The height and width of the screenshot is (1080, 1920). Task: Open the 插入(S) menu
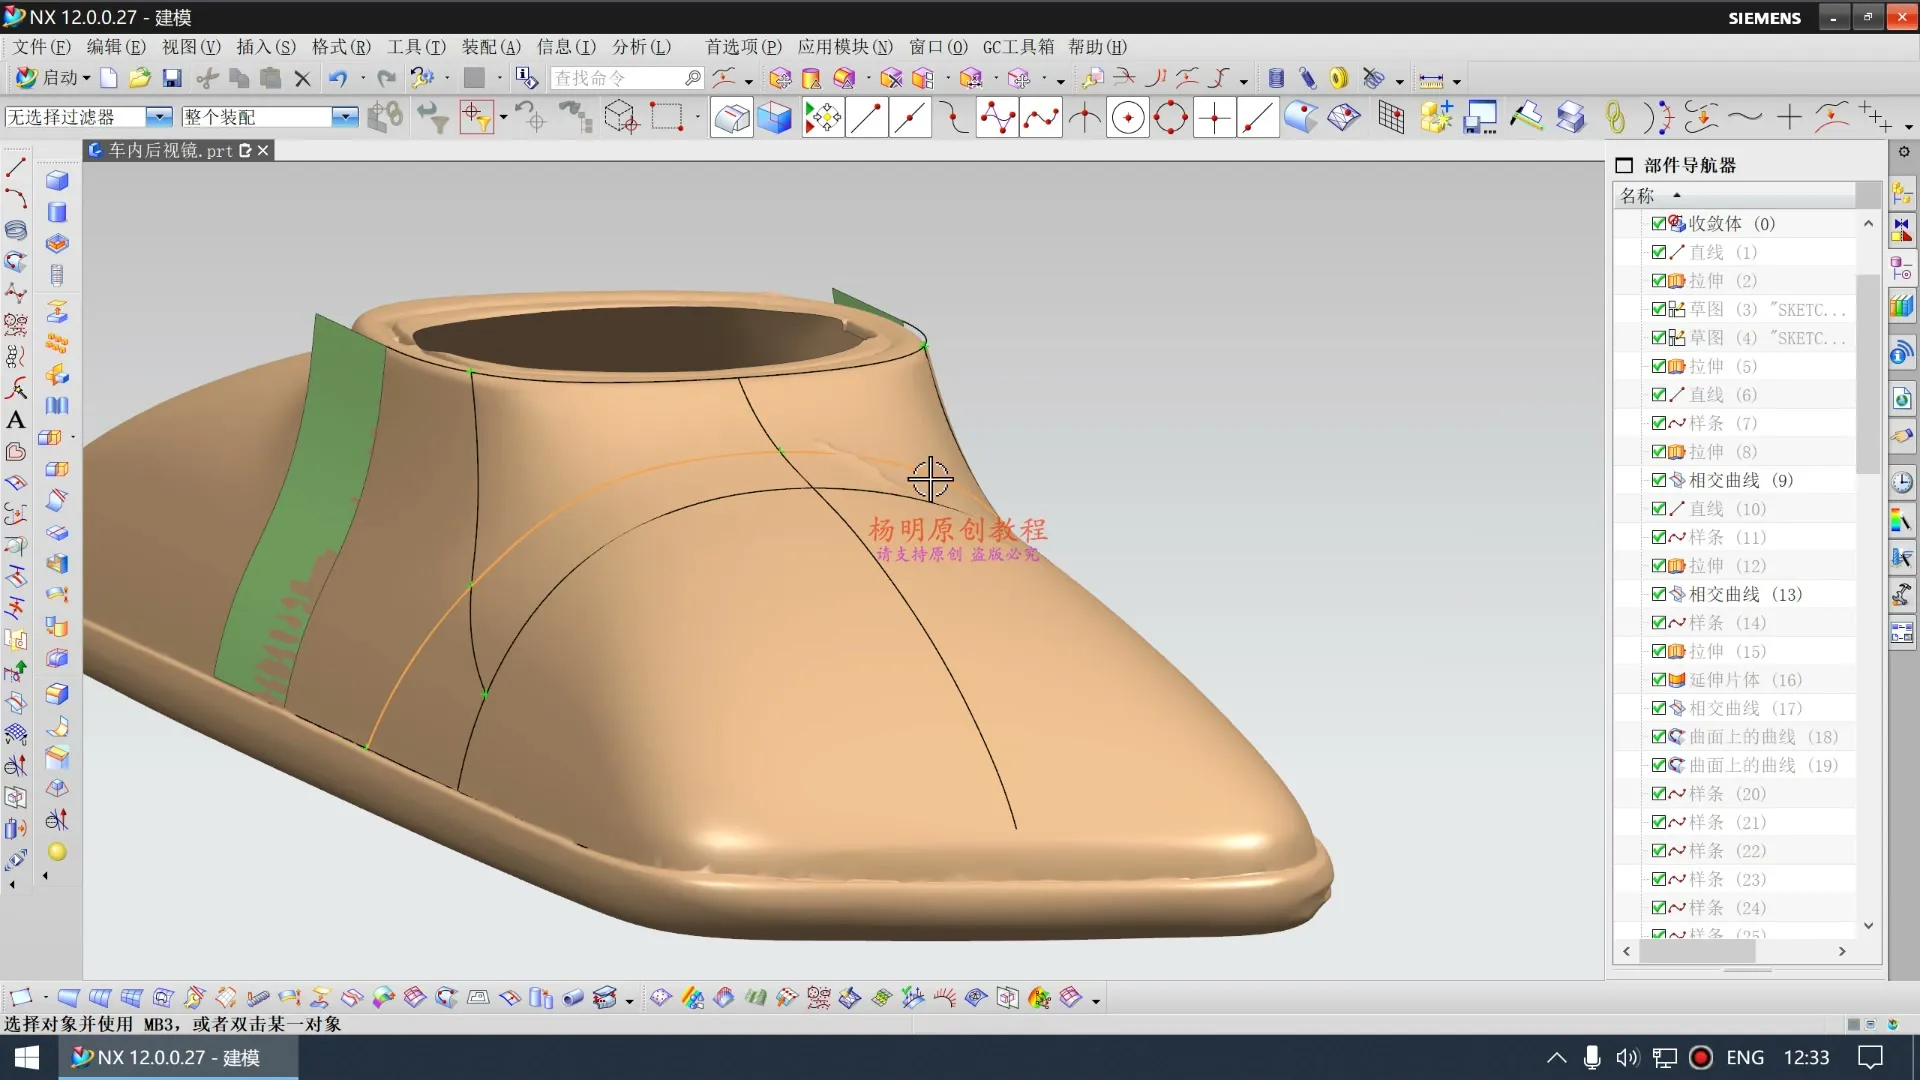[266, 47]
